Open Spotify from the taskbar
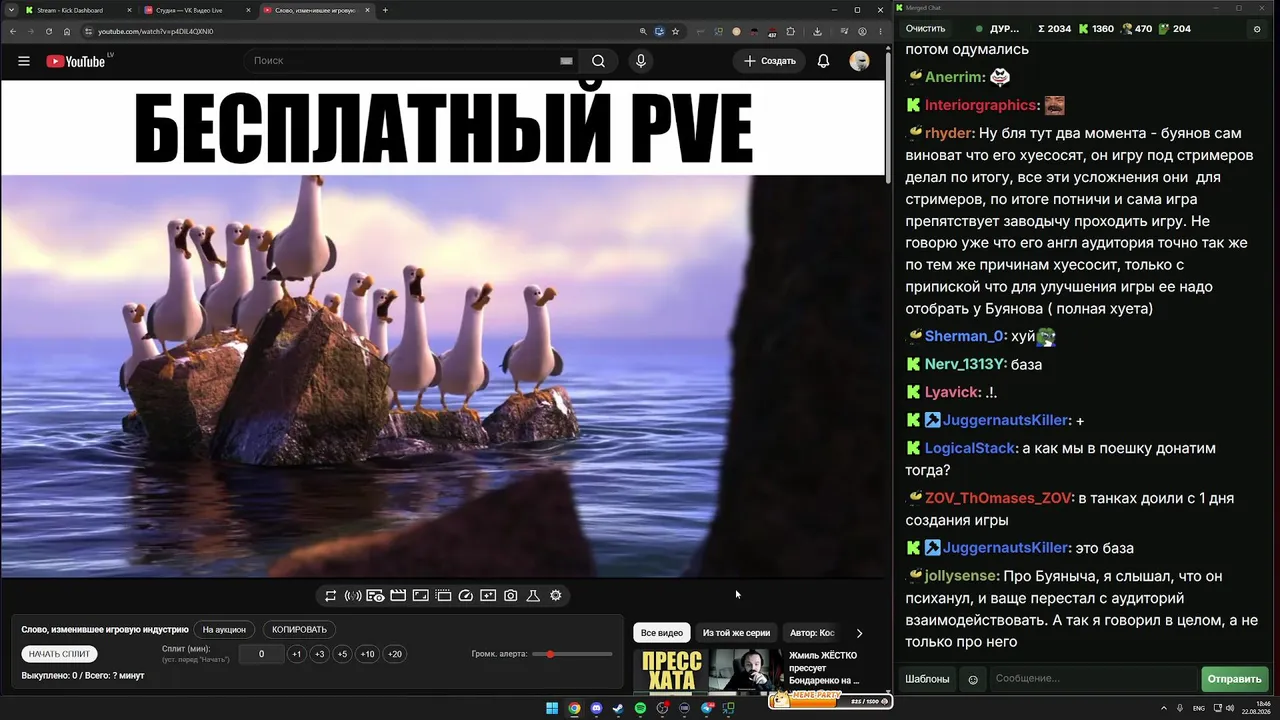 coord(641,709)
